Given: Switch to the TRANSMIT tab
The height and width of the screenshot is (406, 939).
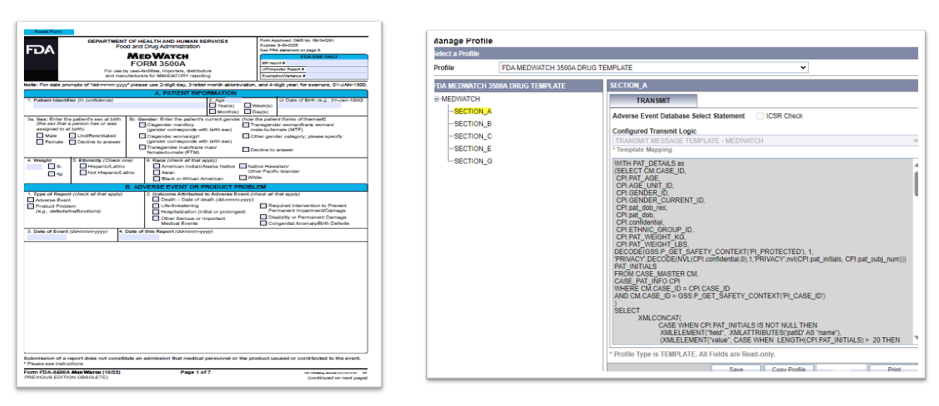Looking at the screenshot, I should pos(653,101).
